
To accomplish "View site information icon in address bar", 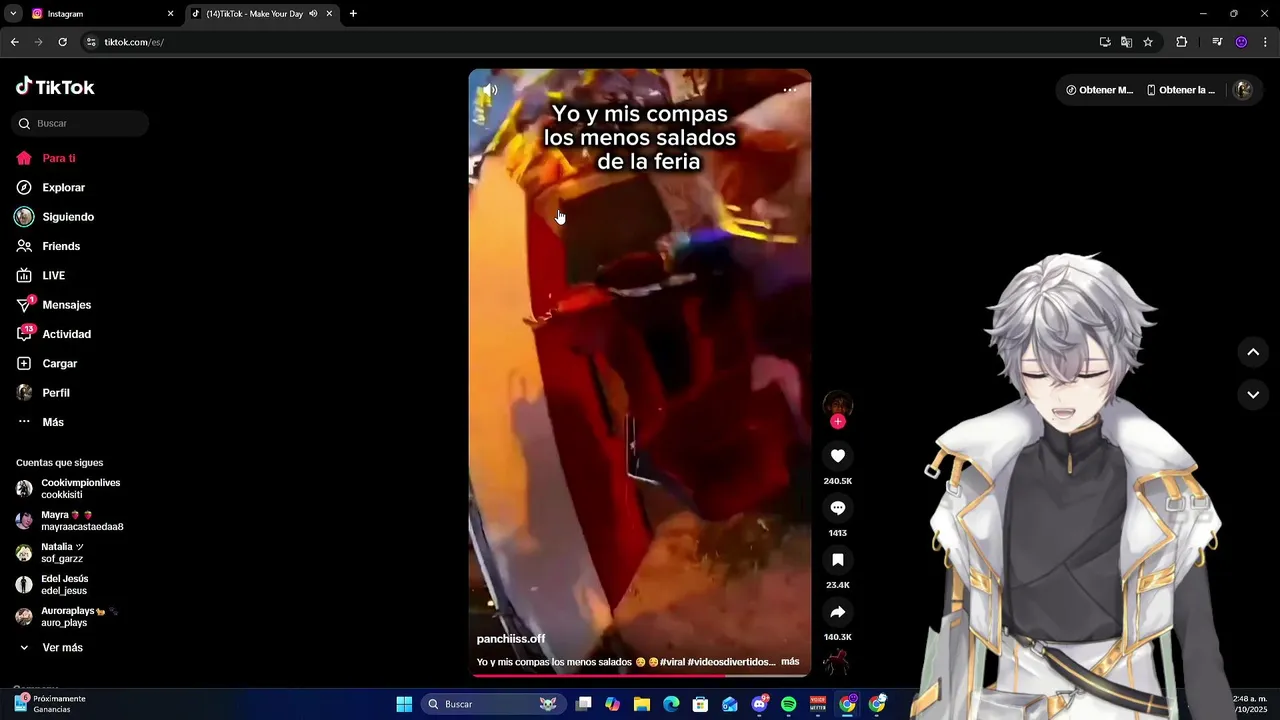I will pos(91,42).
